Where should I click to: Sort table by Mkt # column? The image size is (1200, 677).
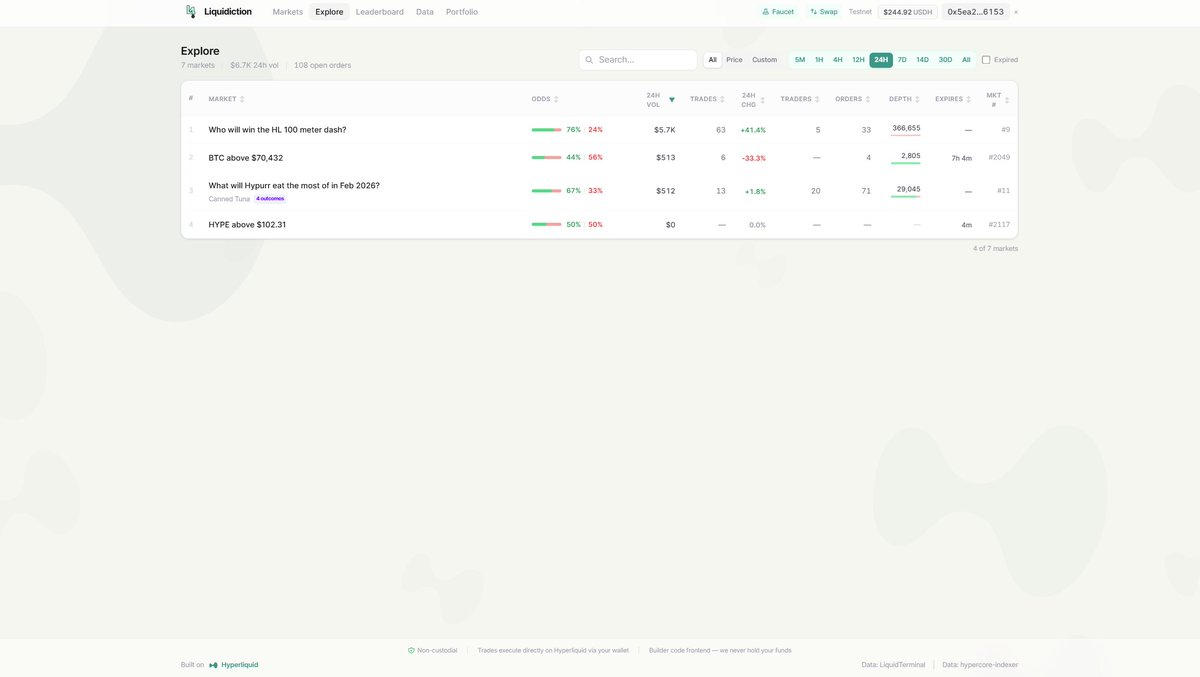[998, 99]
